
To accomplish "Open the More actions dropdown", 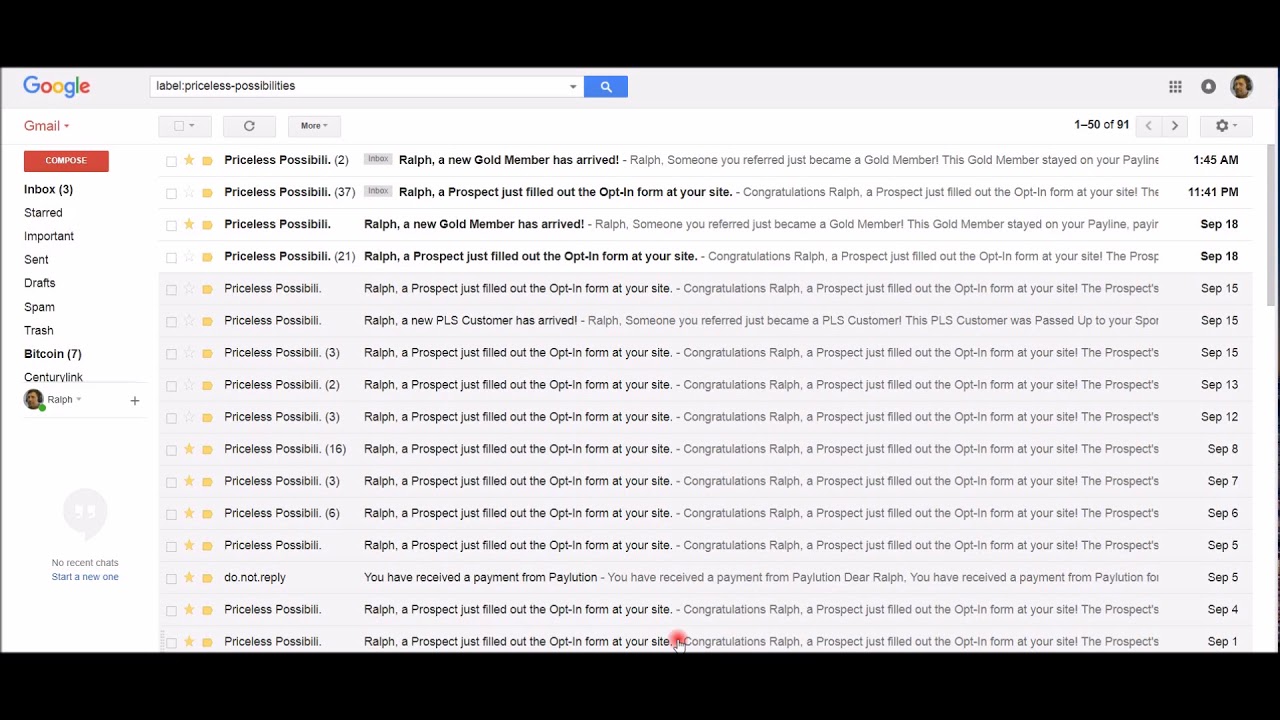I will (x=315, y=126).
